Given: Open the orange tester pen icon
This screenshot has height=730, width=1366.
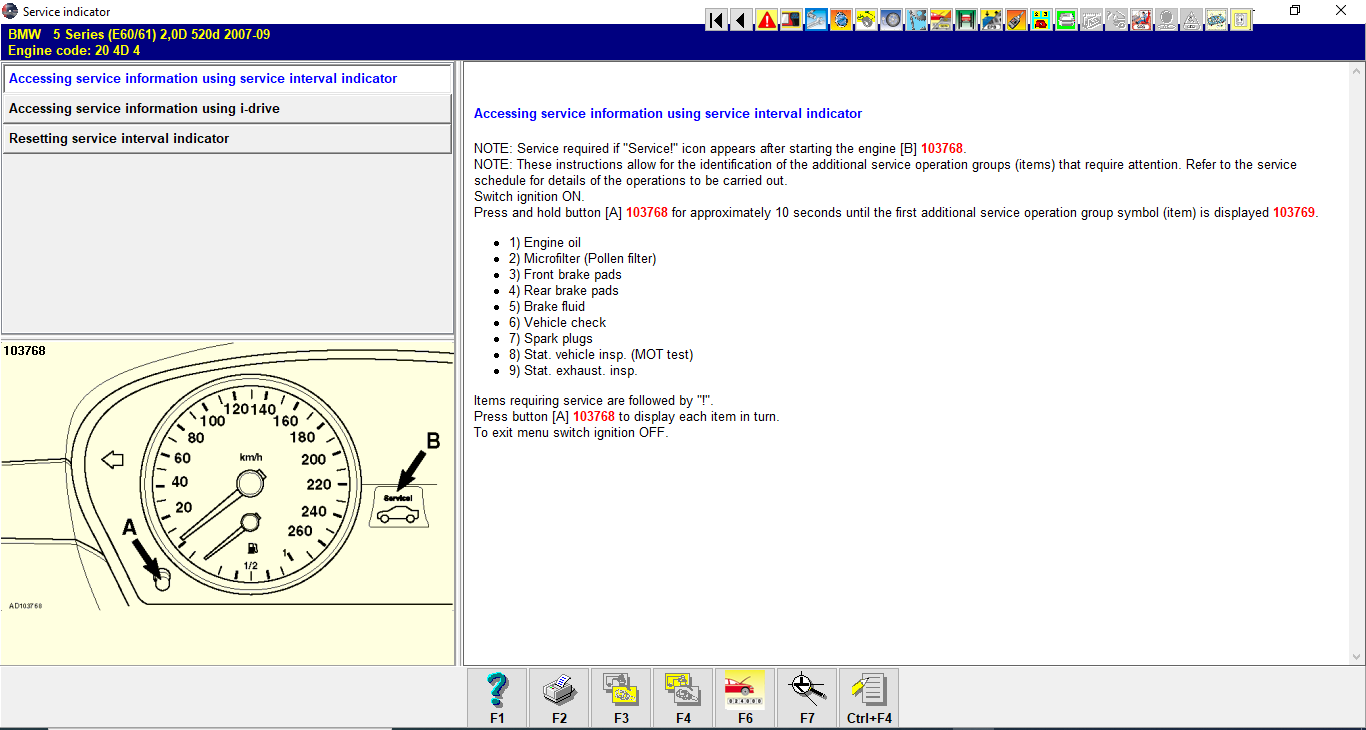Looking at the screenshot, I should [1016, 19].
